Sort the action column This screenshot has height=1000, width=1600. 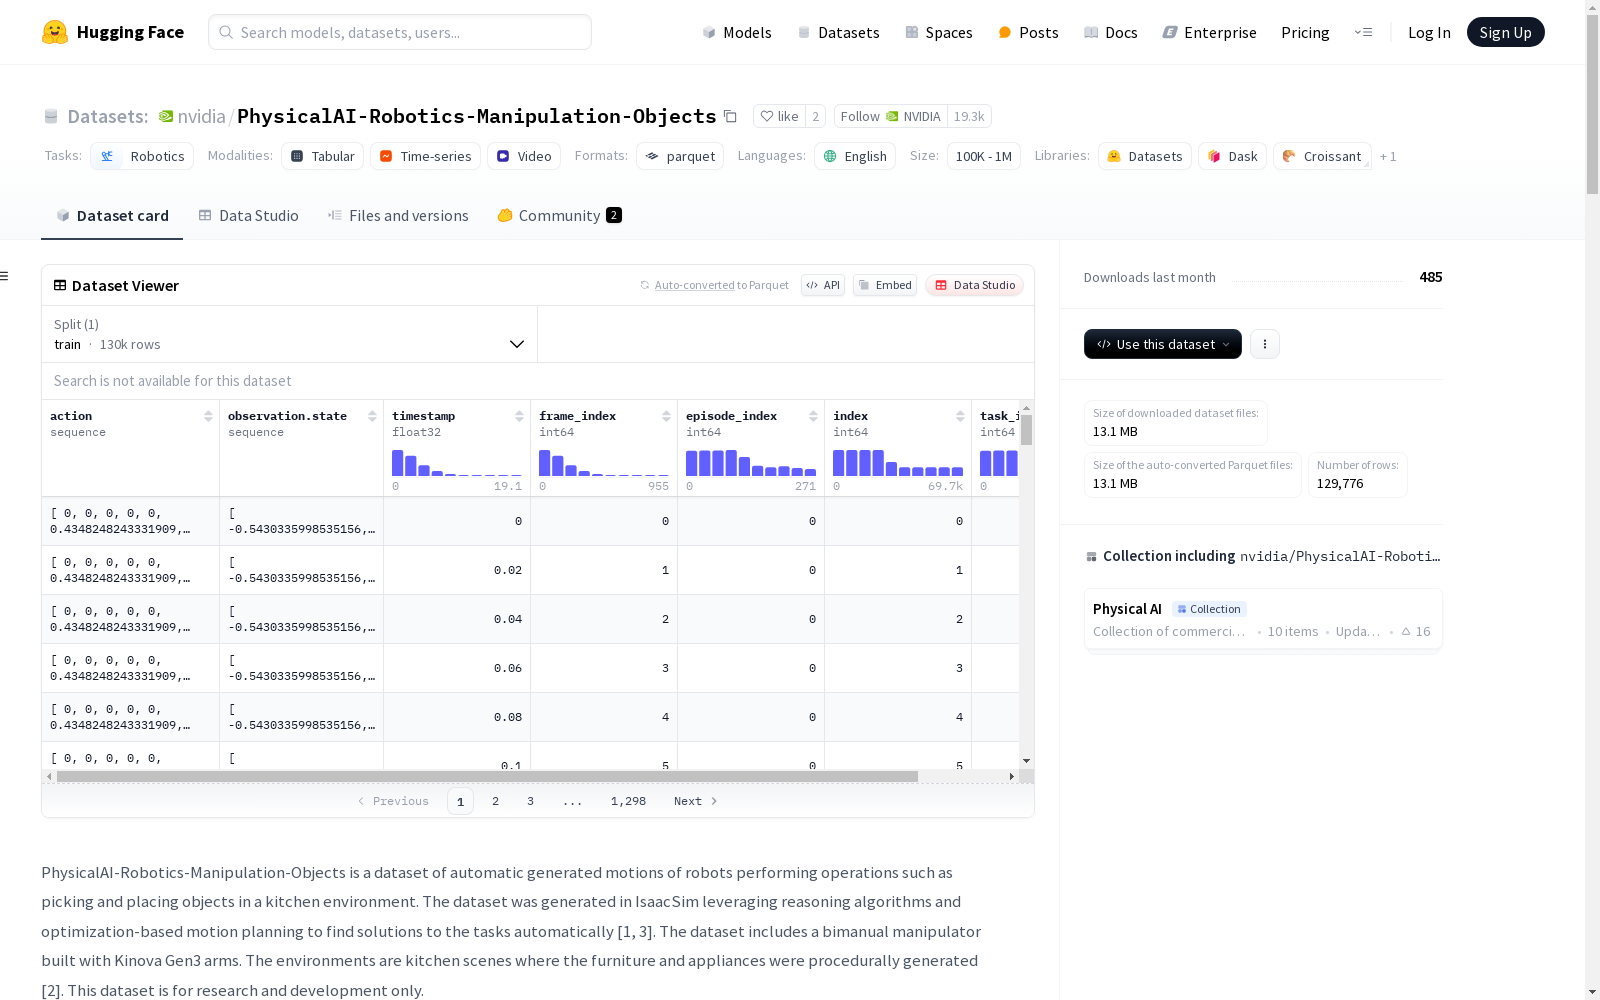coord(208,416)
